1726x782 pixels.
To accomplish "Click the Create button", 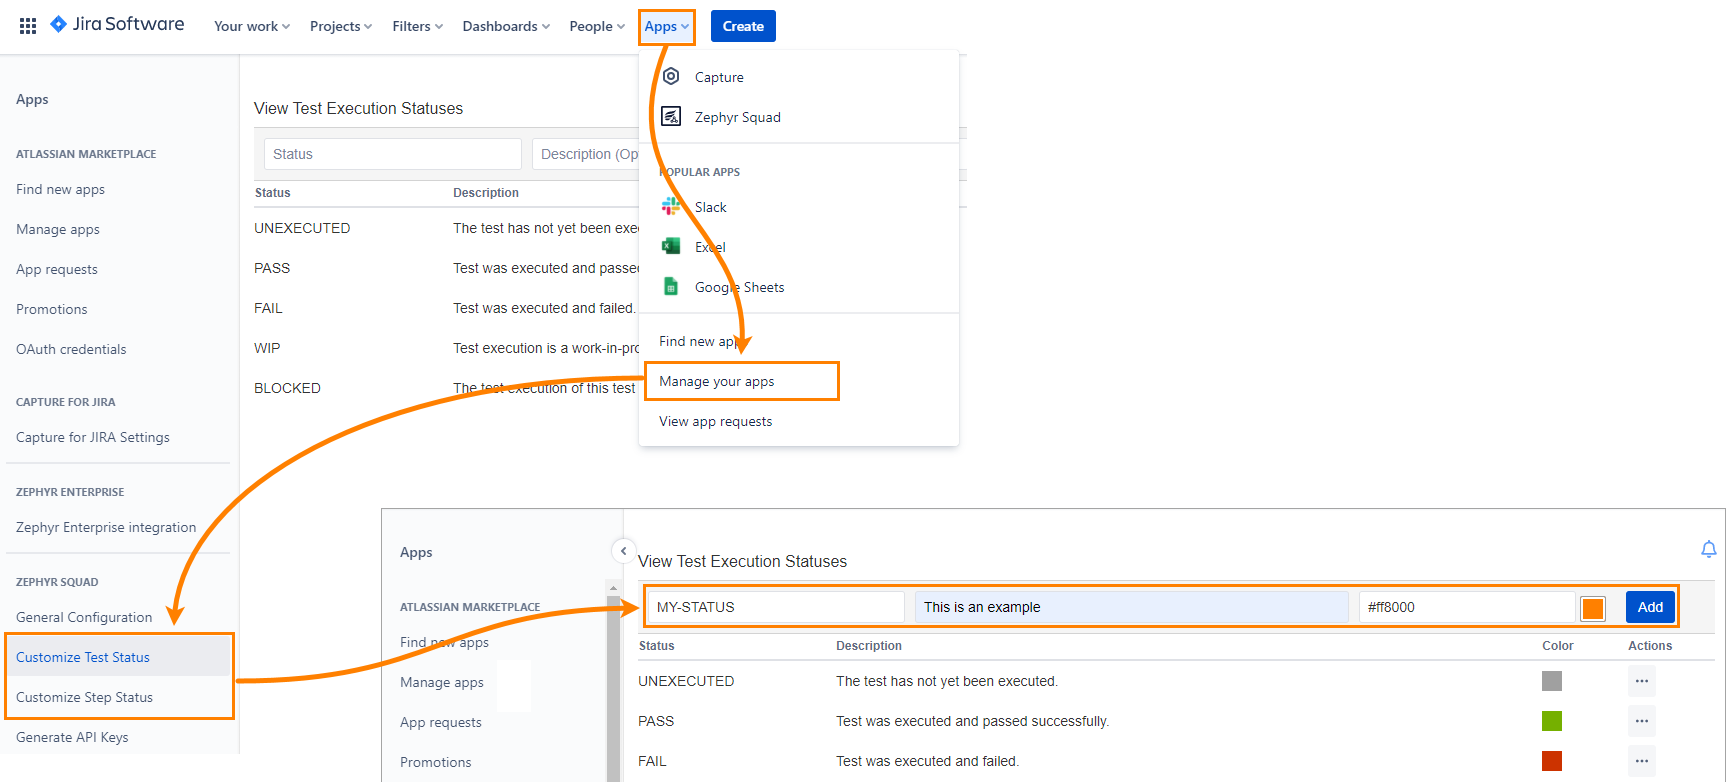I will [x=743, y=26].
